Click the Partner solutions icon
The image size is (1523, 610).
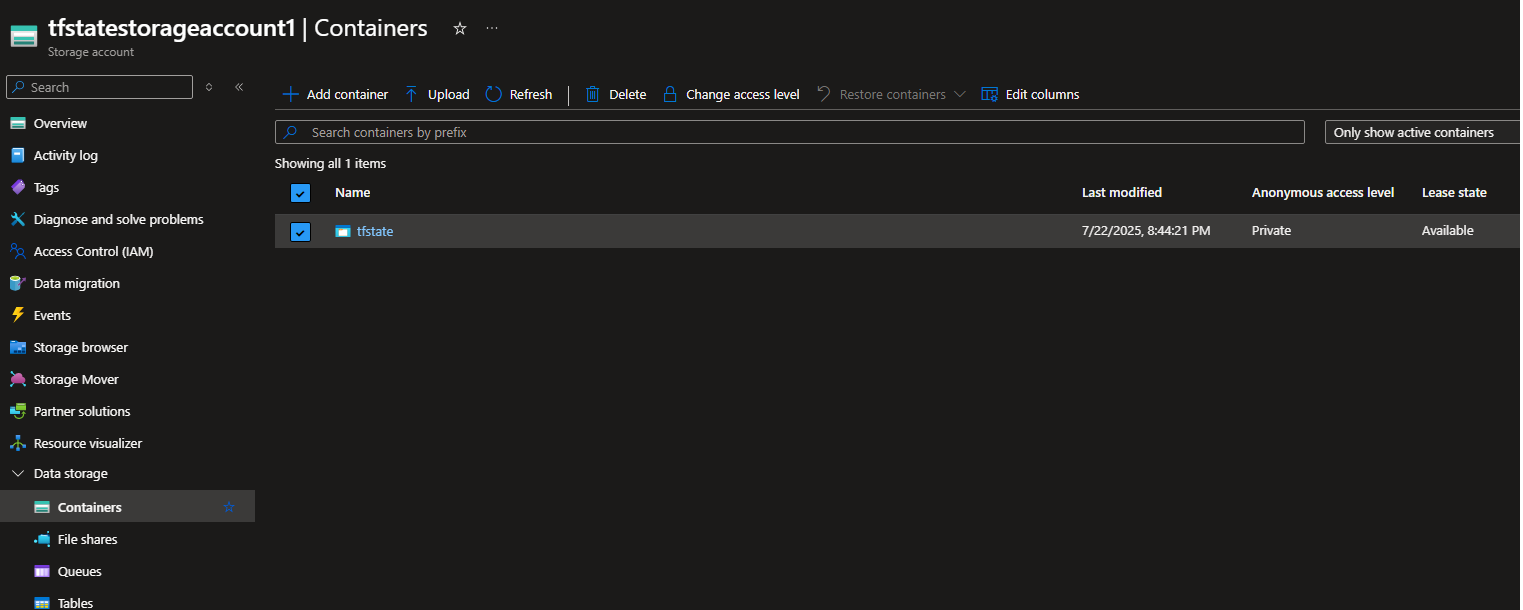point(17,412)
